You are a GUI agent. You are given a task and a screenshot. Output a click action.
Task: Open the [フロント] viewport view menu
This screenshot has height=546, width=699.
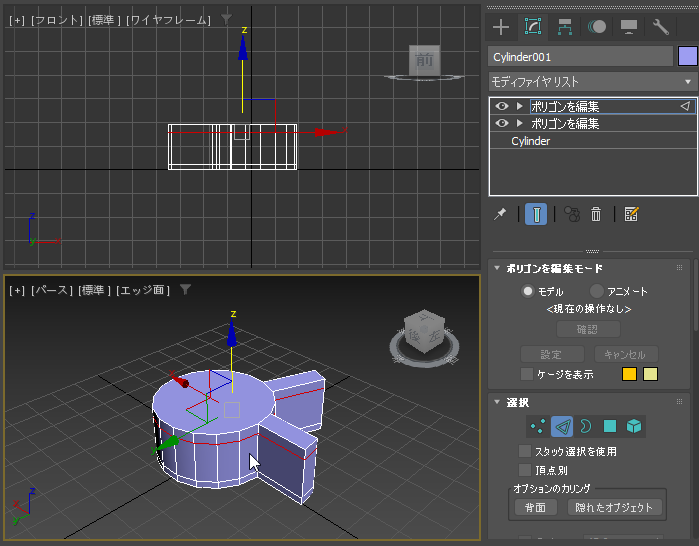[x=57, y=21]
